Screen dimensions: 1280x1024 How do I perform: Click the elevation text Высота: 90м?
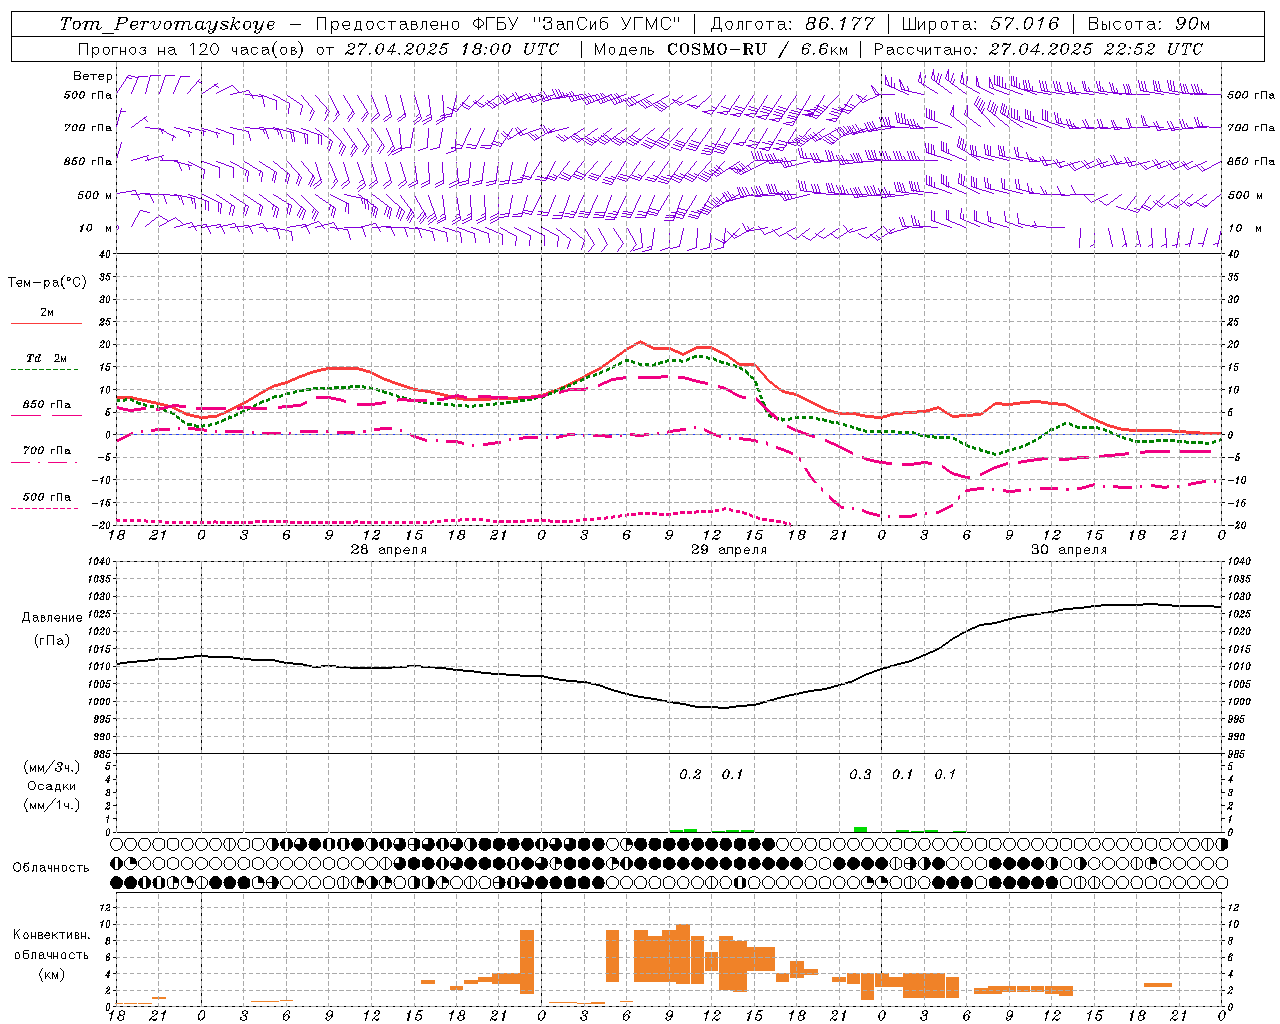[1148, 24]
